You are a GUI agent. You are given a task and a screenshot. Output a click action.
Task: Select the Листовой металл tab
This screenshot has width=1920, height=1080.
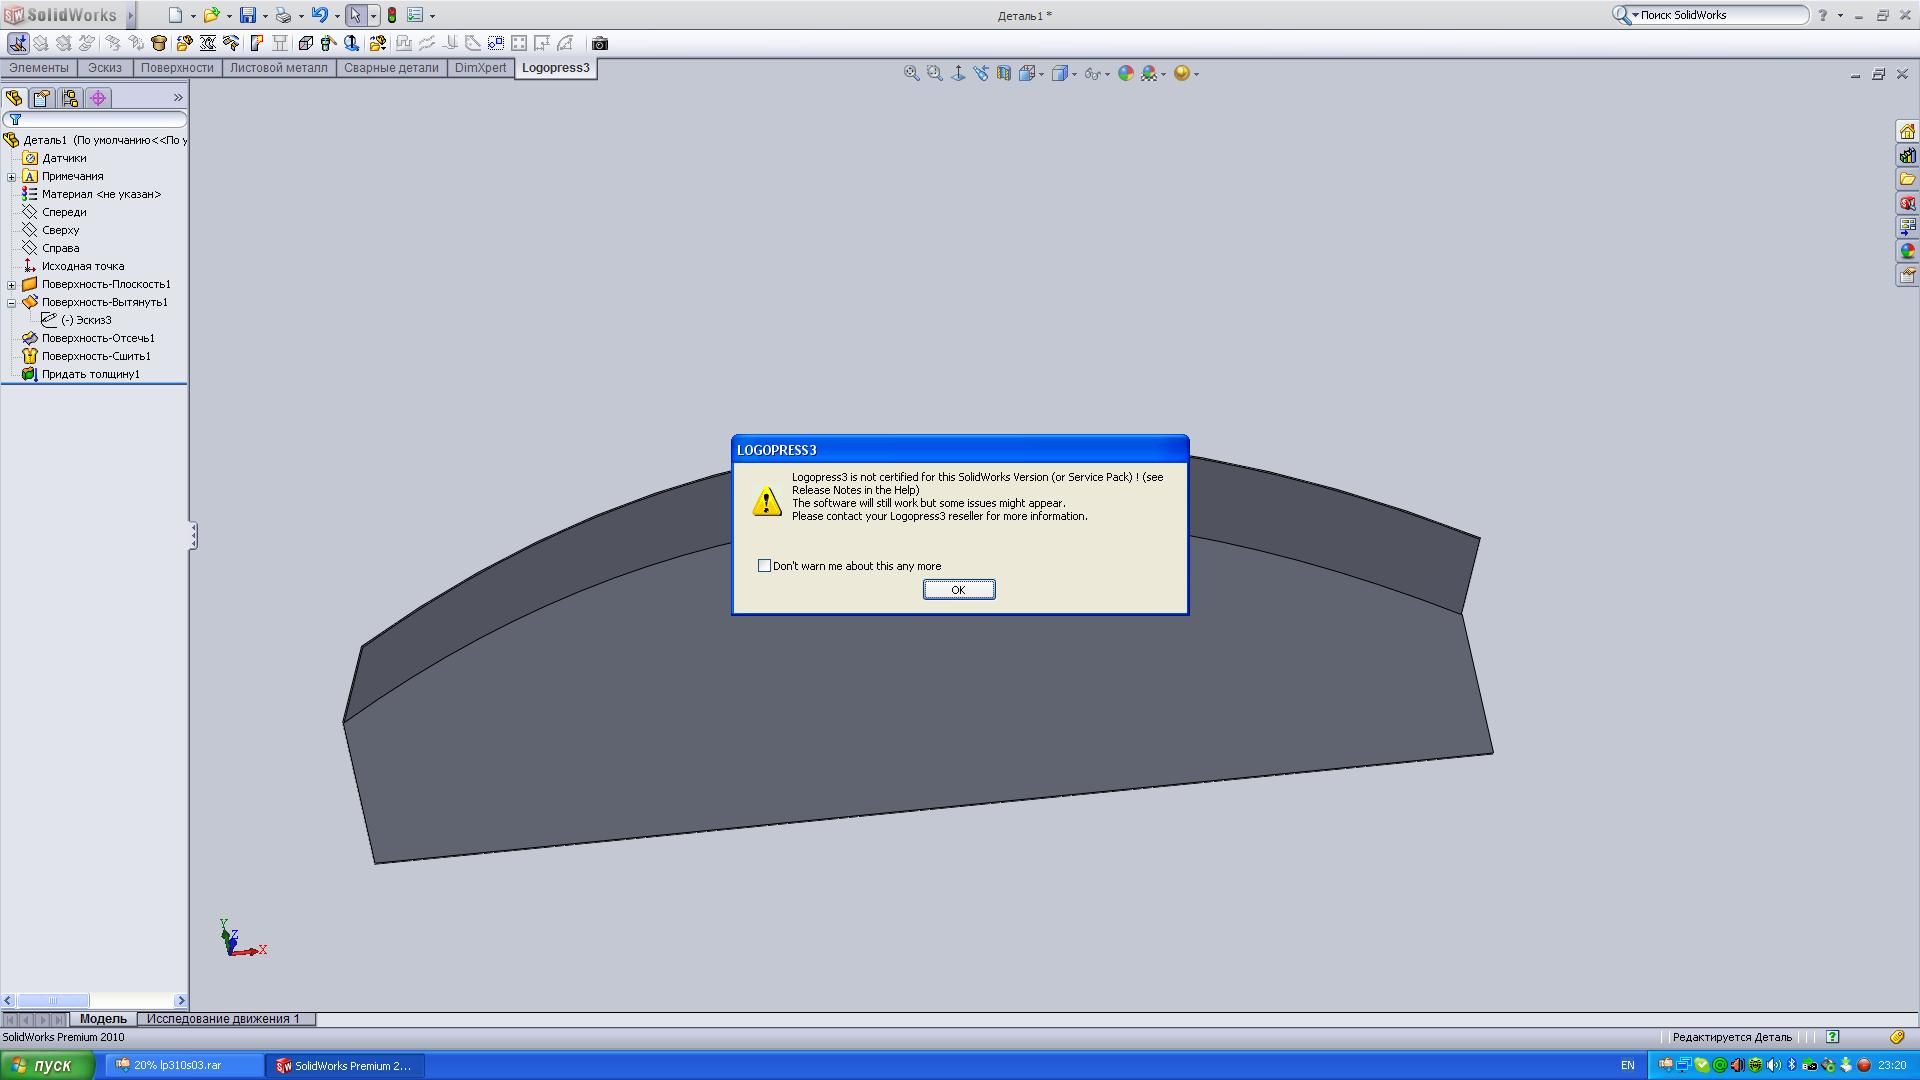pos(278,68)
